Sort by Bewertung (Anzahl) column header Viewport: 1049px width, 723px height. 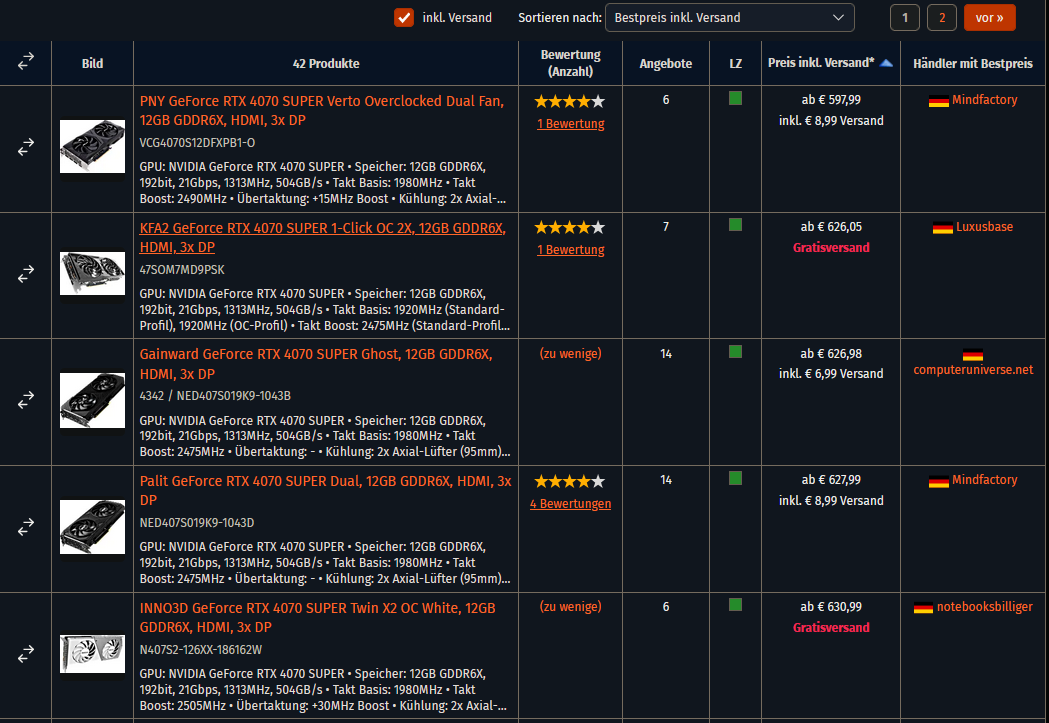[570, 63]
